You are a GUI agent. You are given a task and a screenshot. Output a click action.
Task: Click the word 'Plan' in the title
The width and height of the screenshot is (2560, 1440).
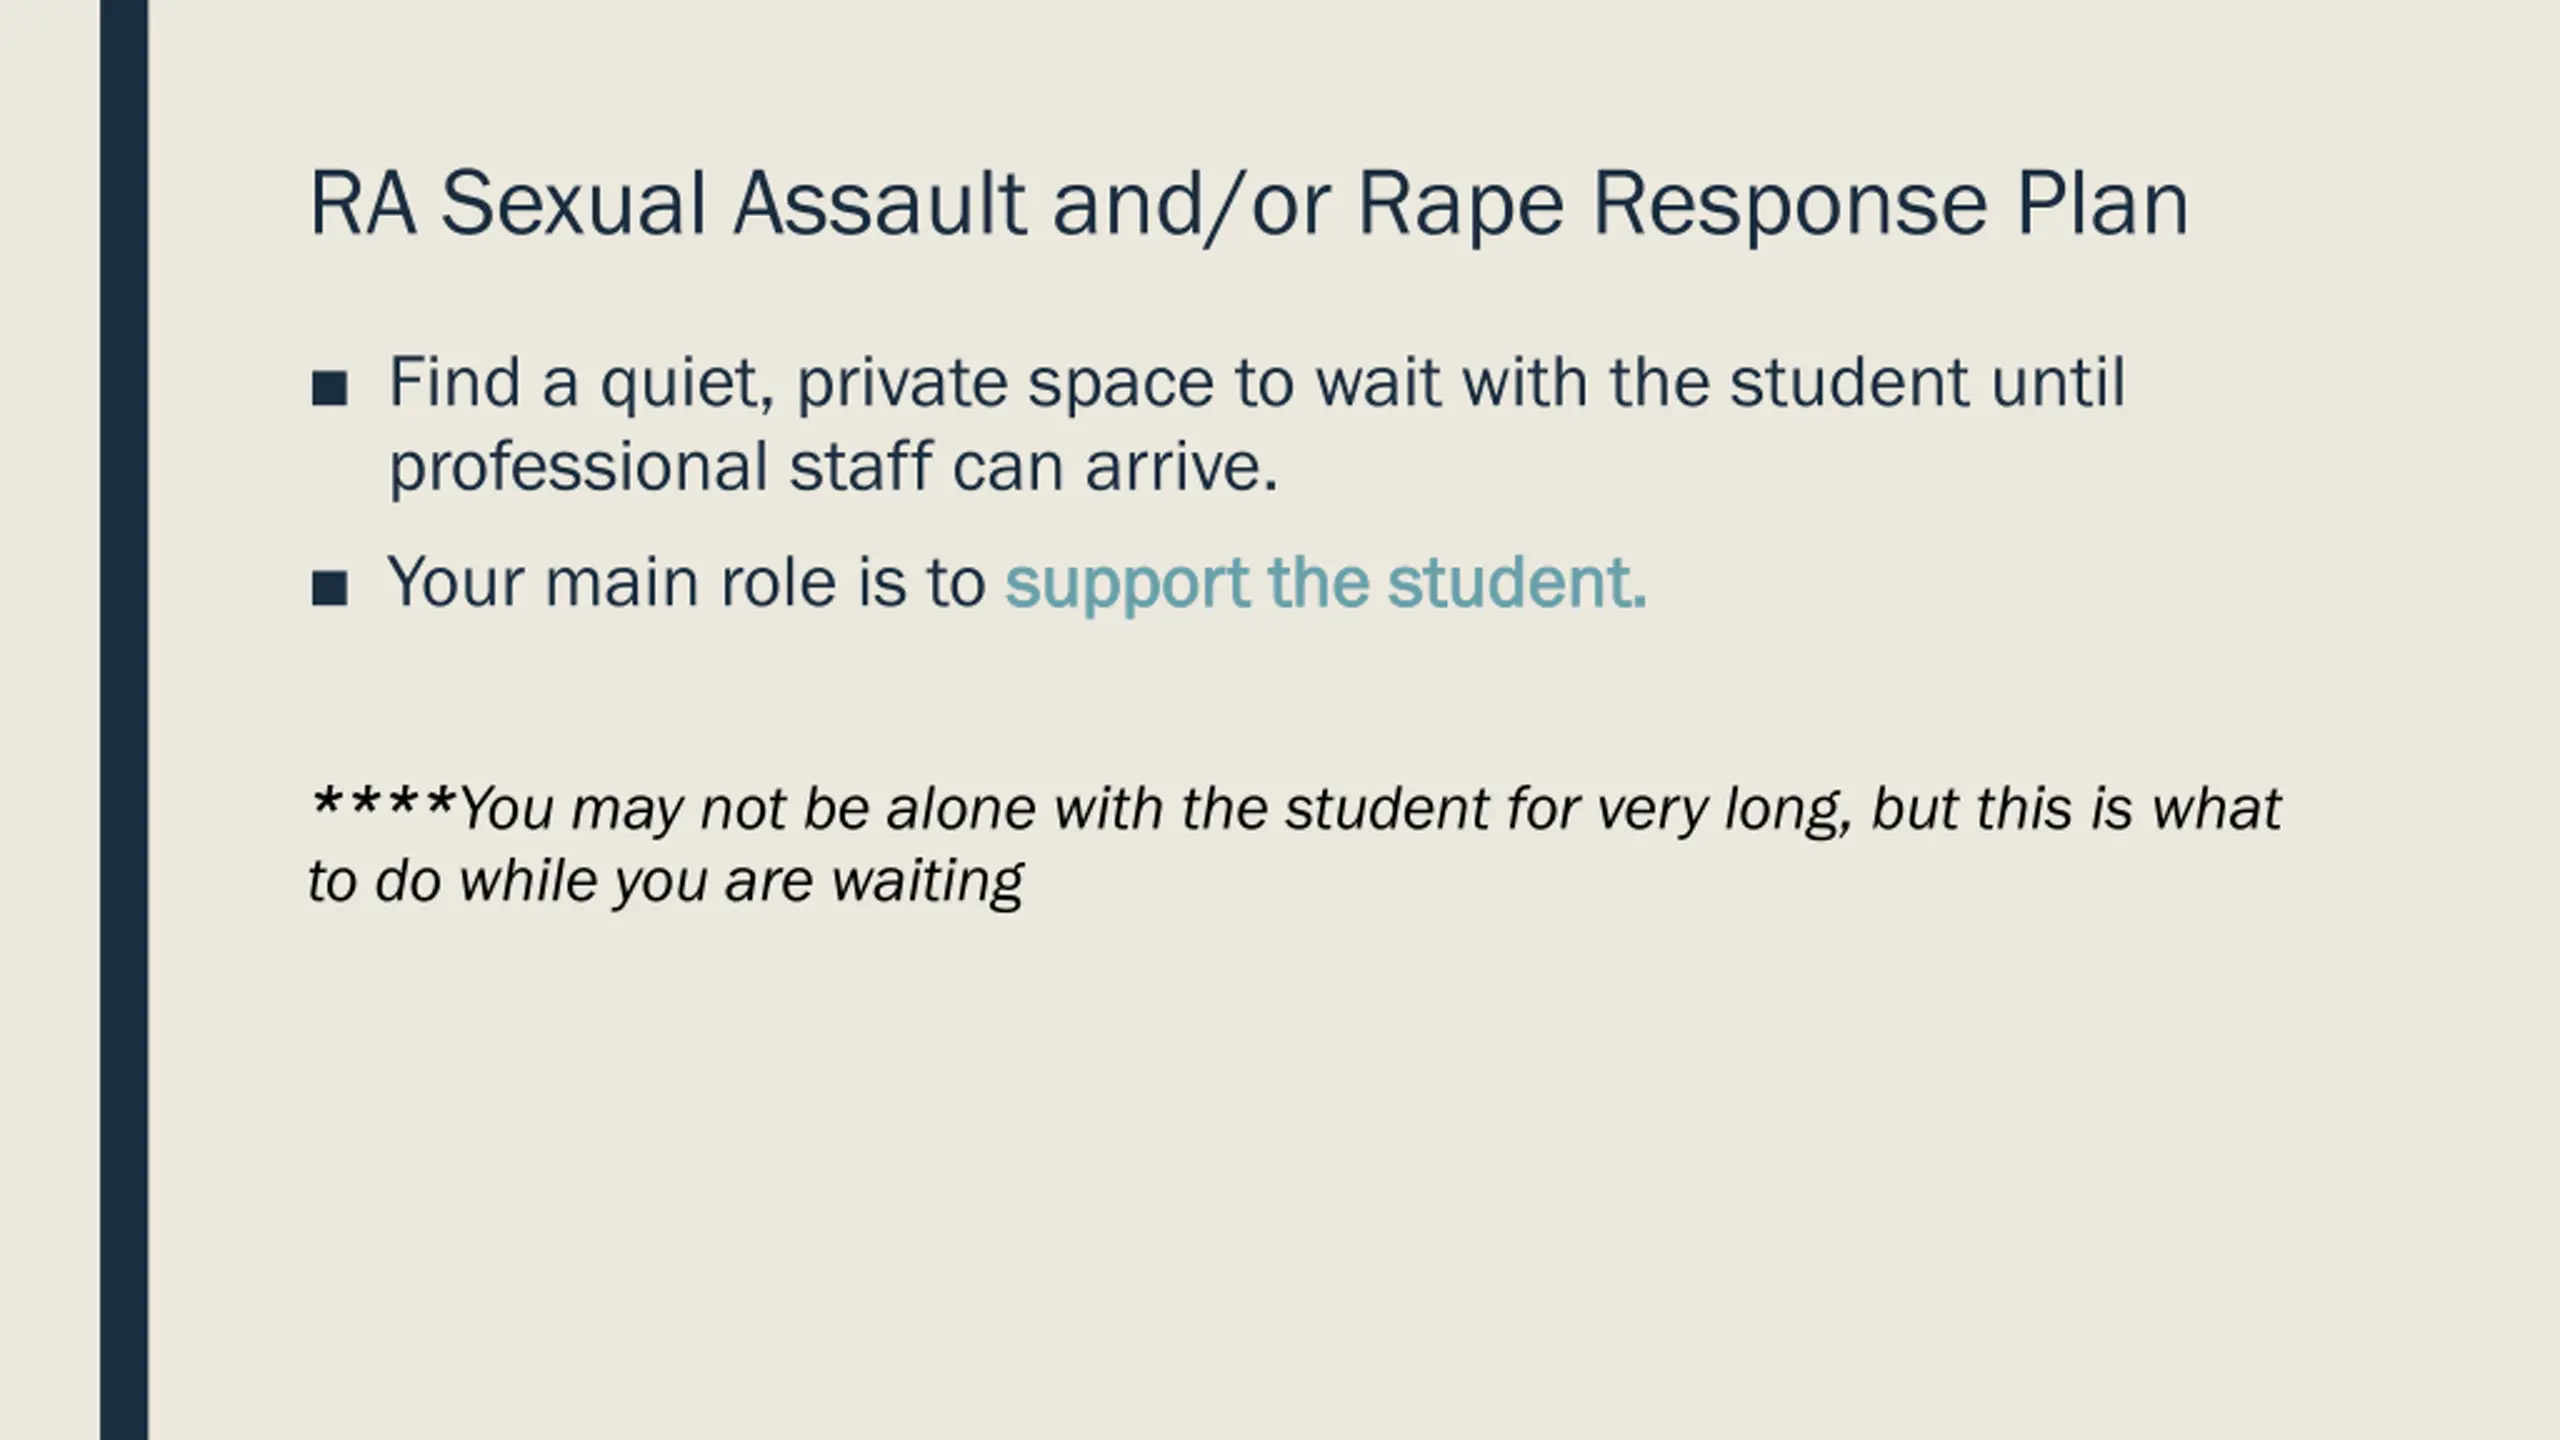click(x=2101, y=204)
